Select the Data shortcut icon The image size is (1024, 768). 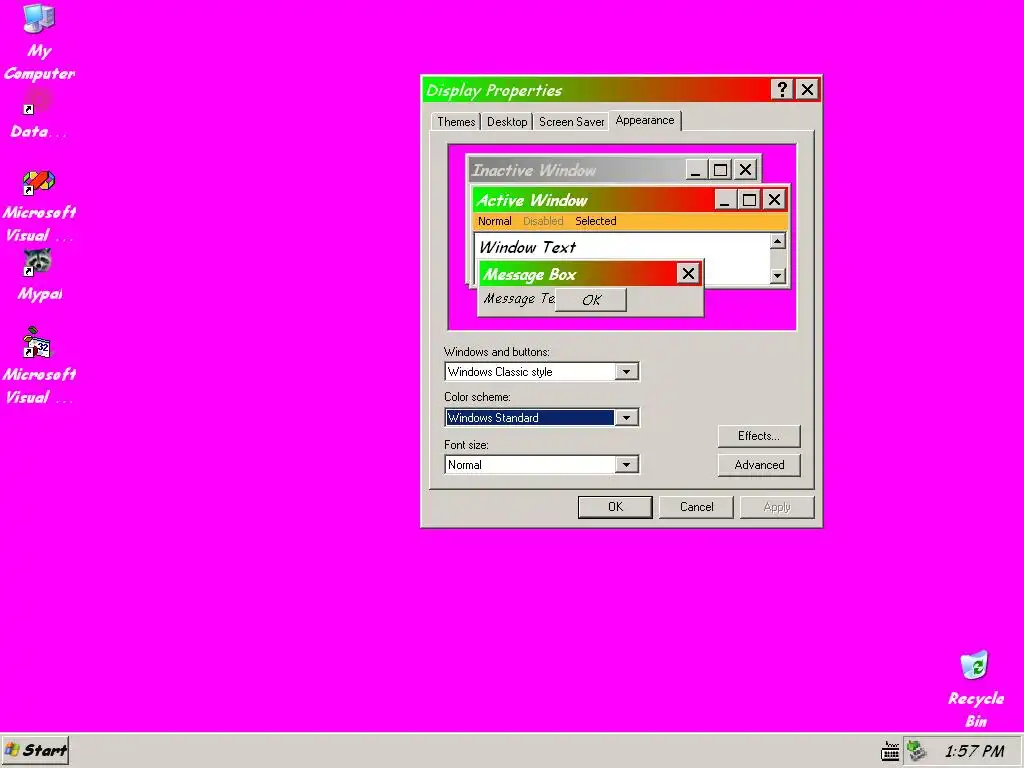[x=37, y=101]
